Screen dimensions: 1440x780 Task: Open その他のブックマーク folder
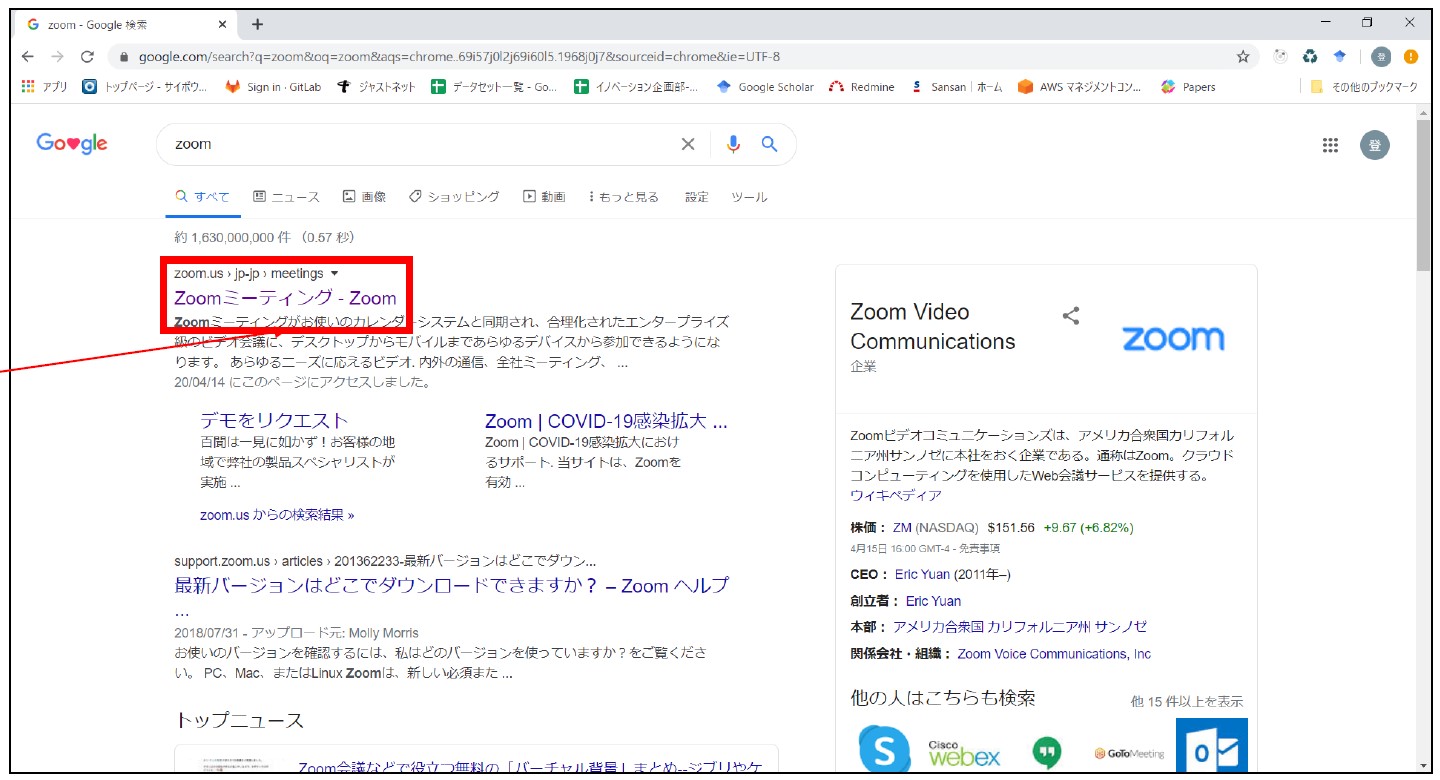click(1364, 87)
